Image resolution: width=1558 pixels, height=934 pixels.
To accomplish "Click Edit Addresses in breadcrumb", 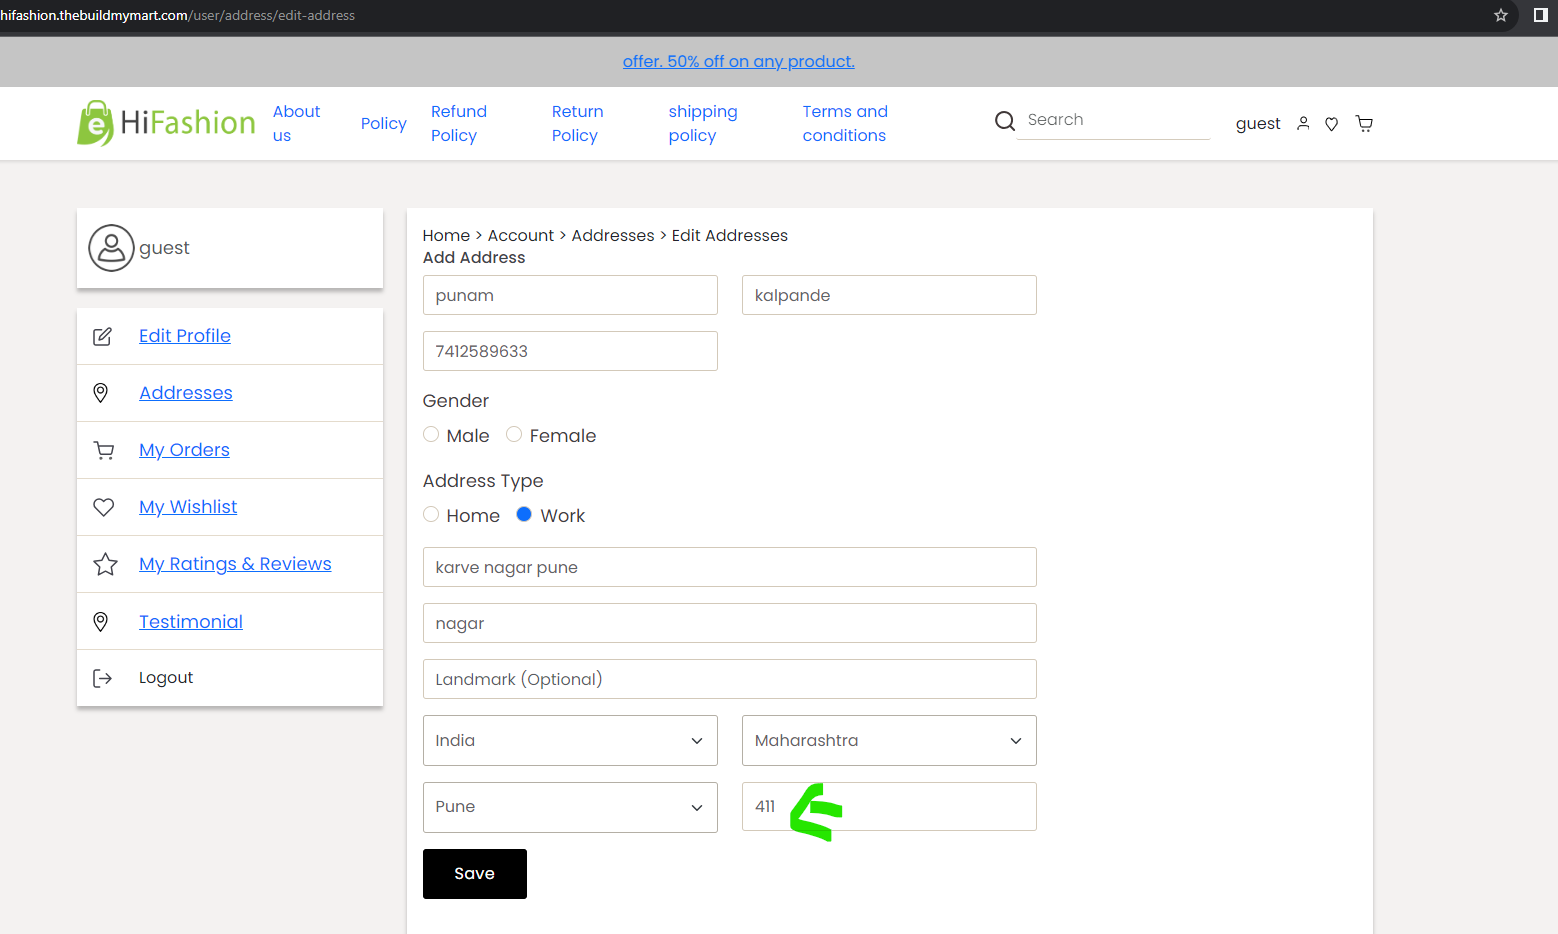I will point(730,236).
